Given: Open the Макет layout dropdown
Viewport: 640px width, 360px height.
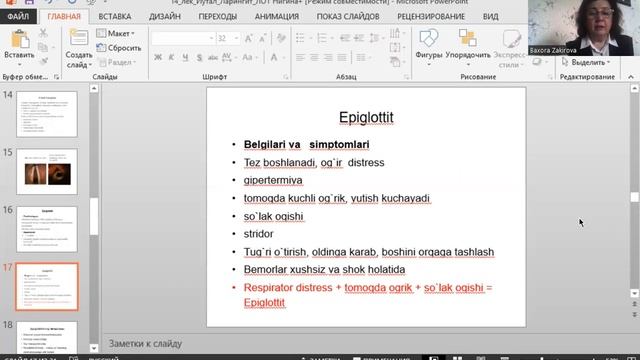Looking at the screenshot, I should (116, 33).
